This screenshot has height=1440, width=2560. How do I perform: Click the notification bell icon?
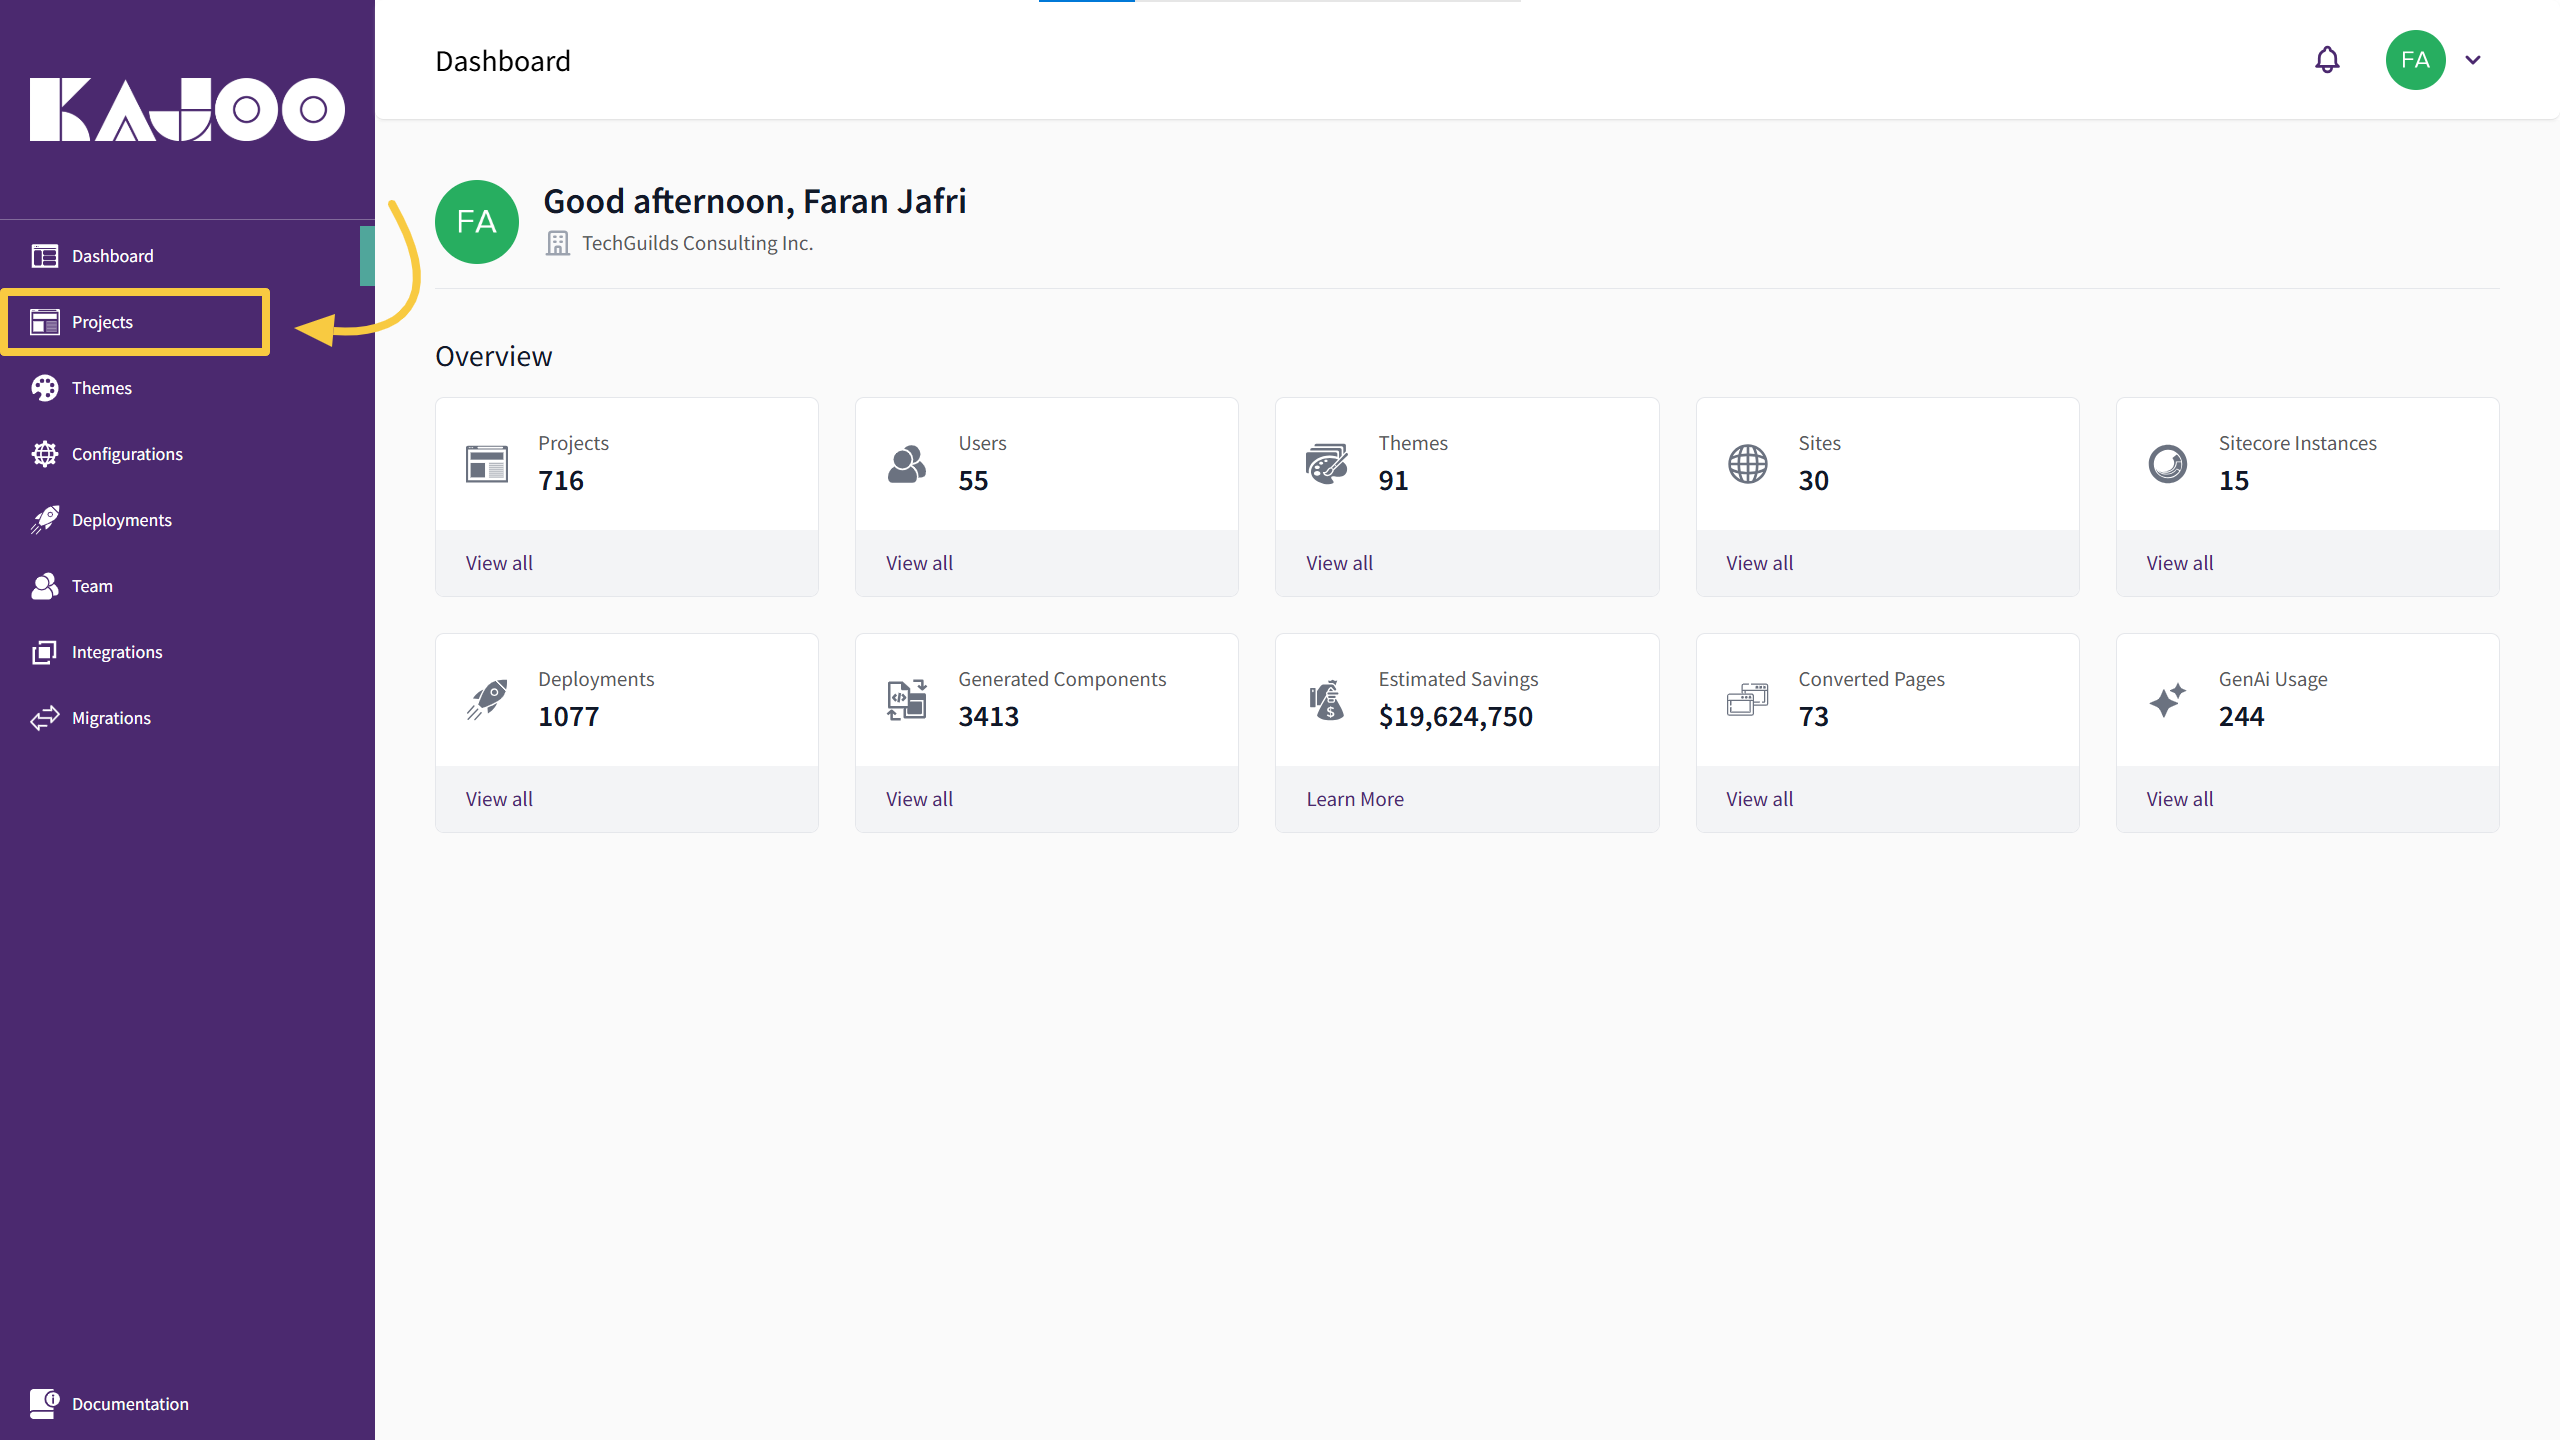(2327, 60)
